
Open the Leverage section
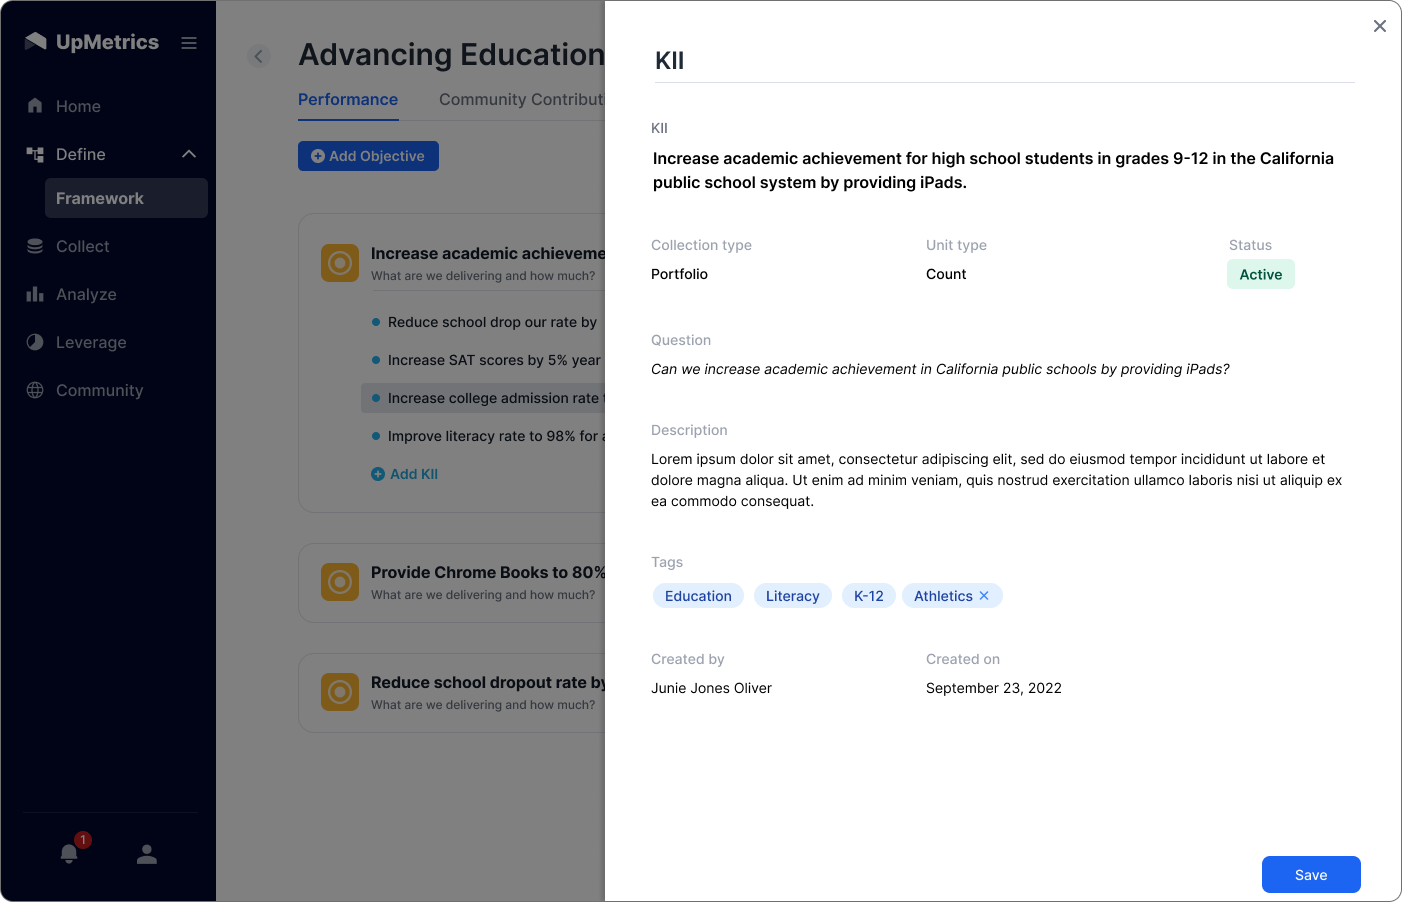tap(90, 343)
